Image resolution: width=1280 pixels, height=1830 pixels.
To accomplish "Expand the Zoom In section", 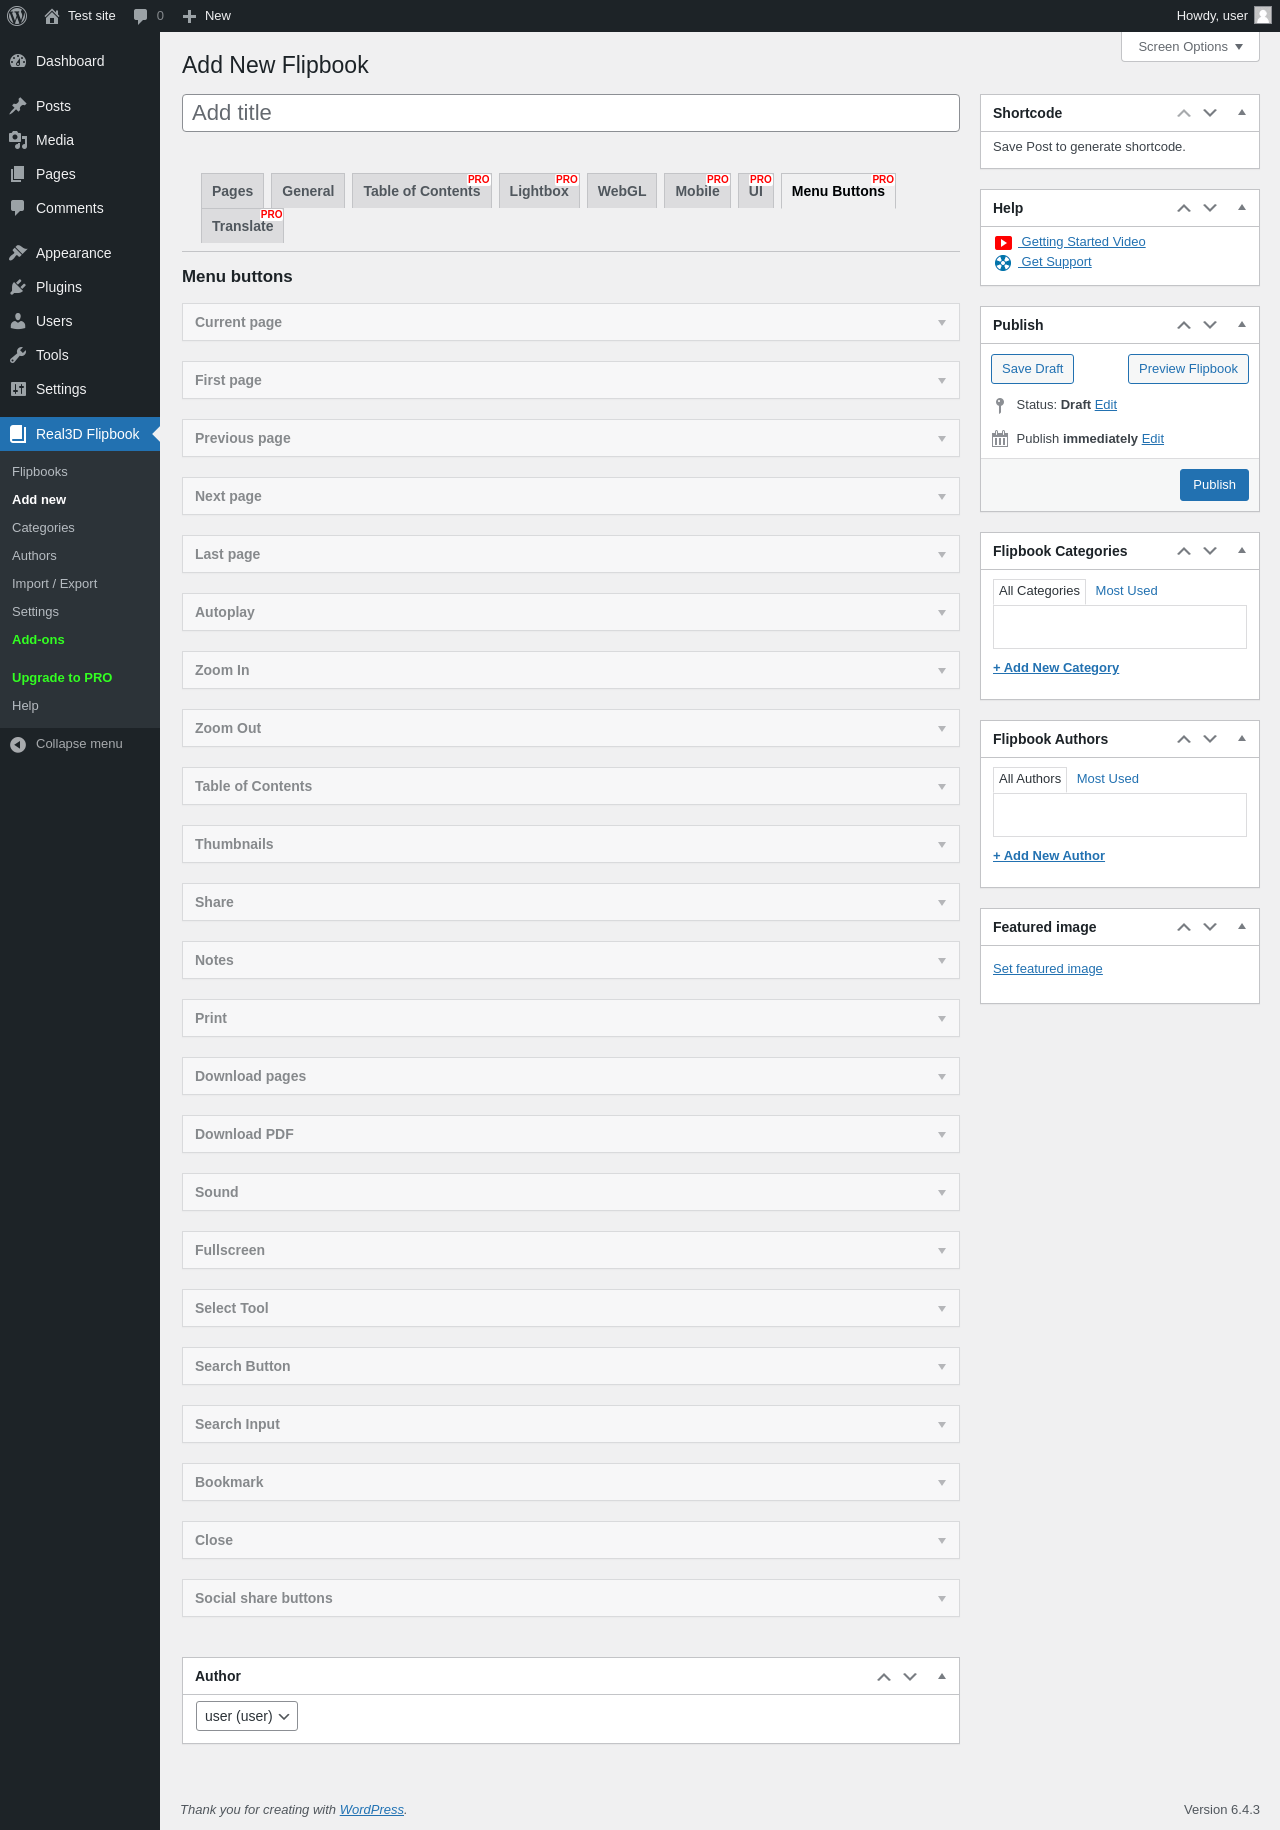I will [571, 670].
